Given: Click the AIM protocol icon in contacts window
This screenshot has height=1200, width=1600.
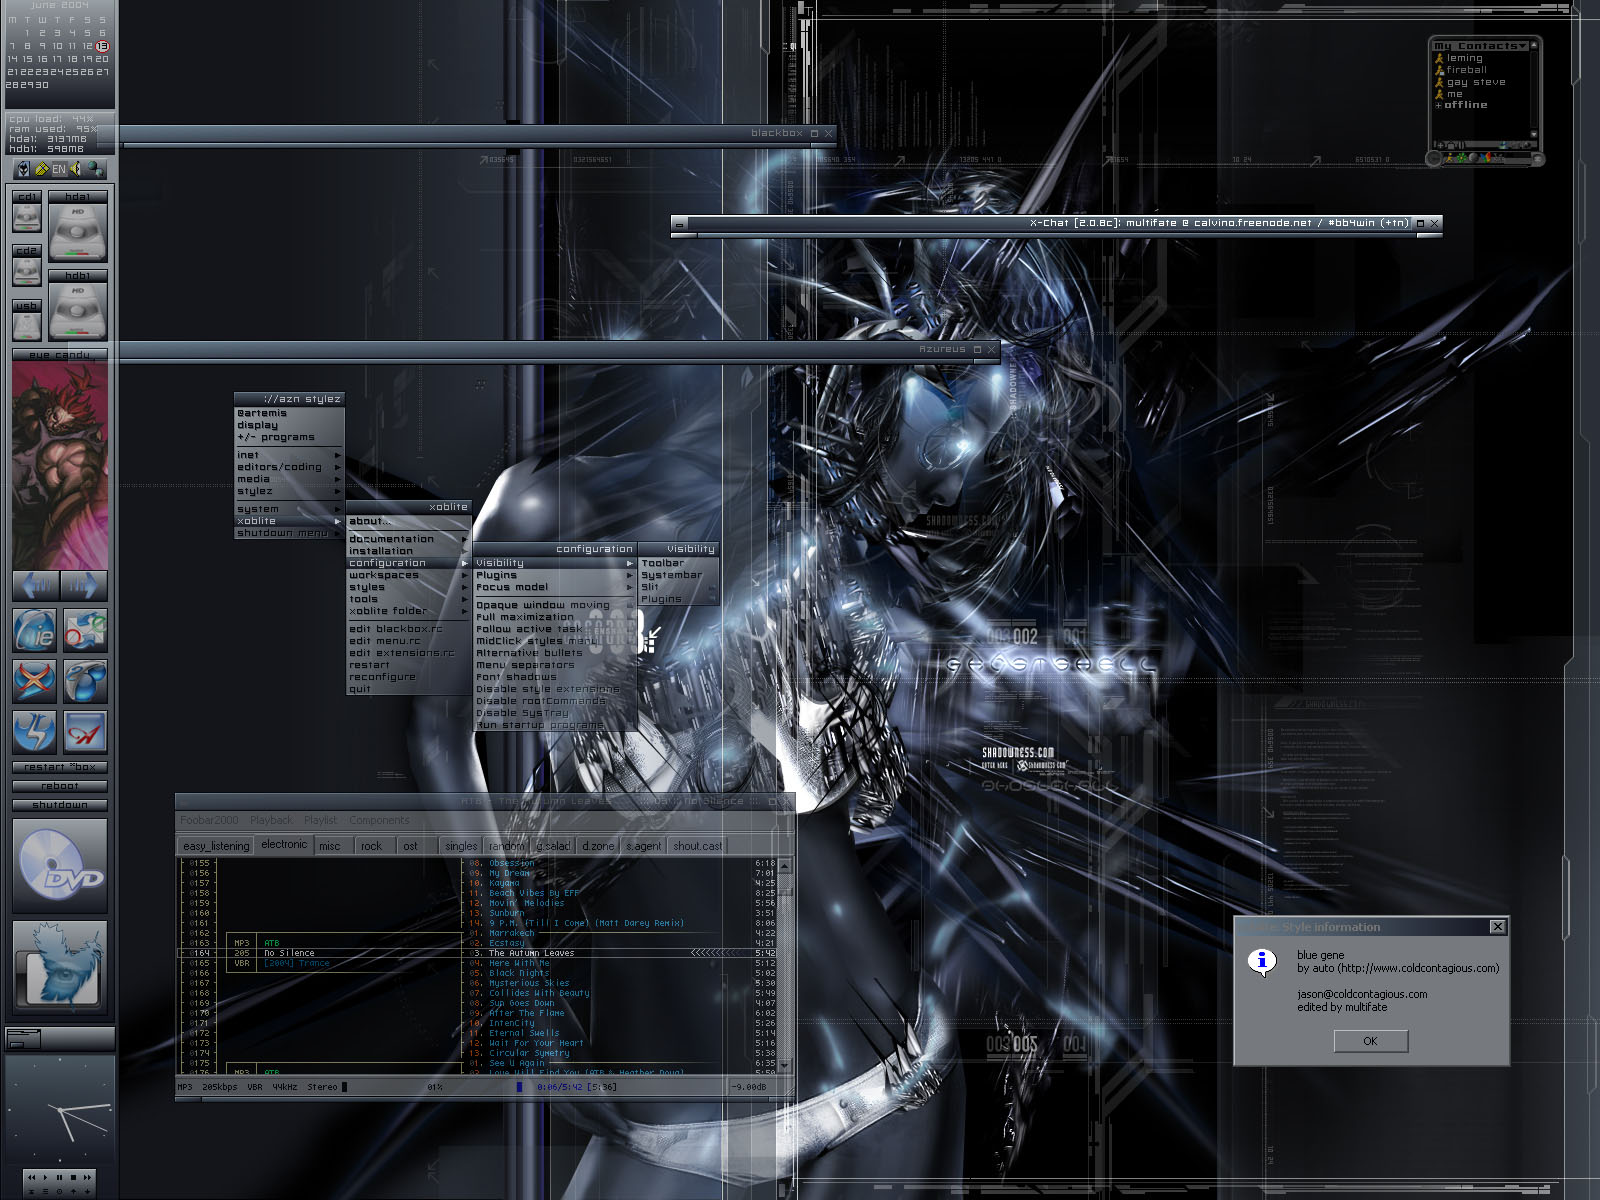Looking at the screenshot, I should pos(1450,157).
